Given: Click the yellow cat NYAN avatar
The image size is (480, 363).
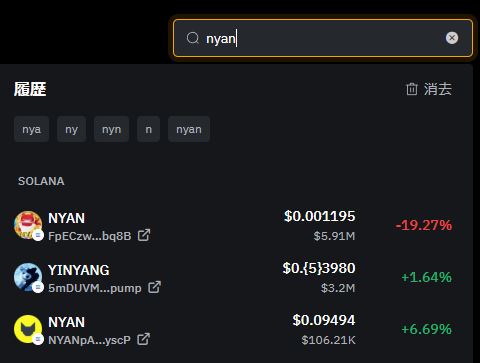Looking at the screenshot, I should pyautogui.click(x=28, y=329).
